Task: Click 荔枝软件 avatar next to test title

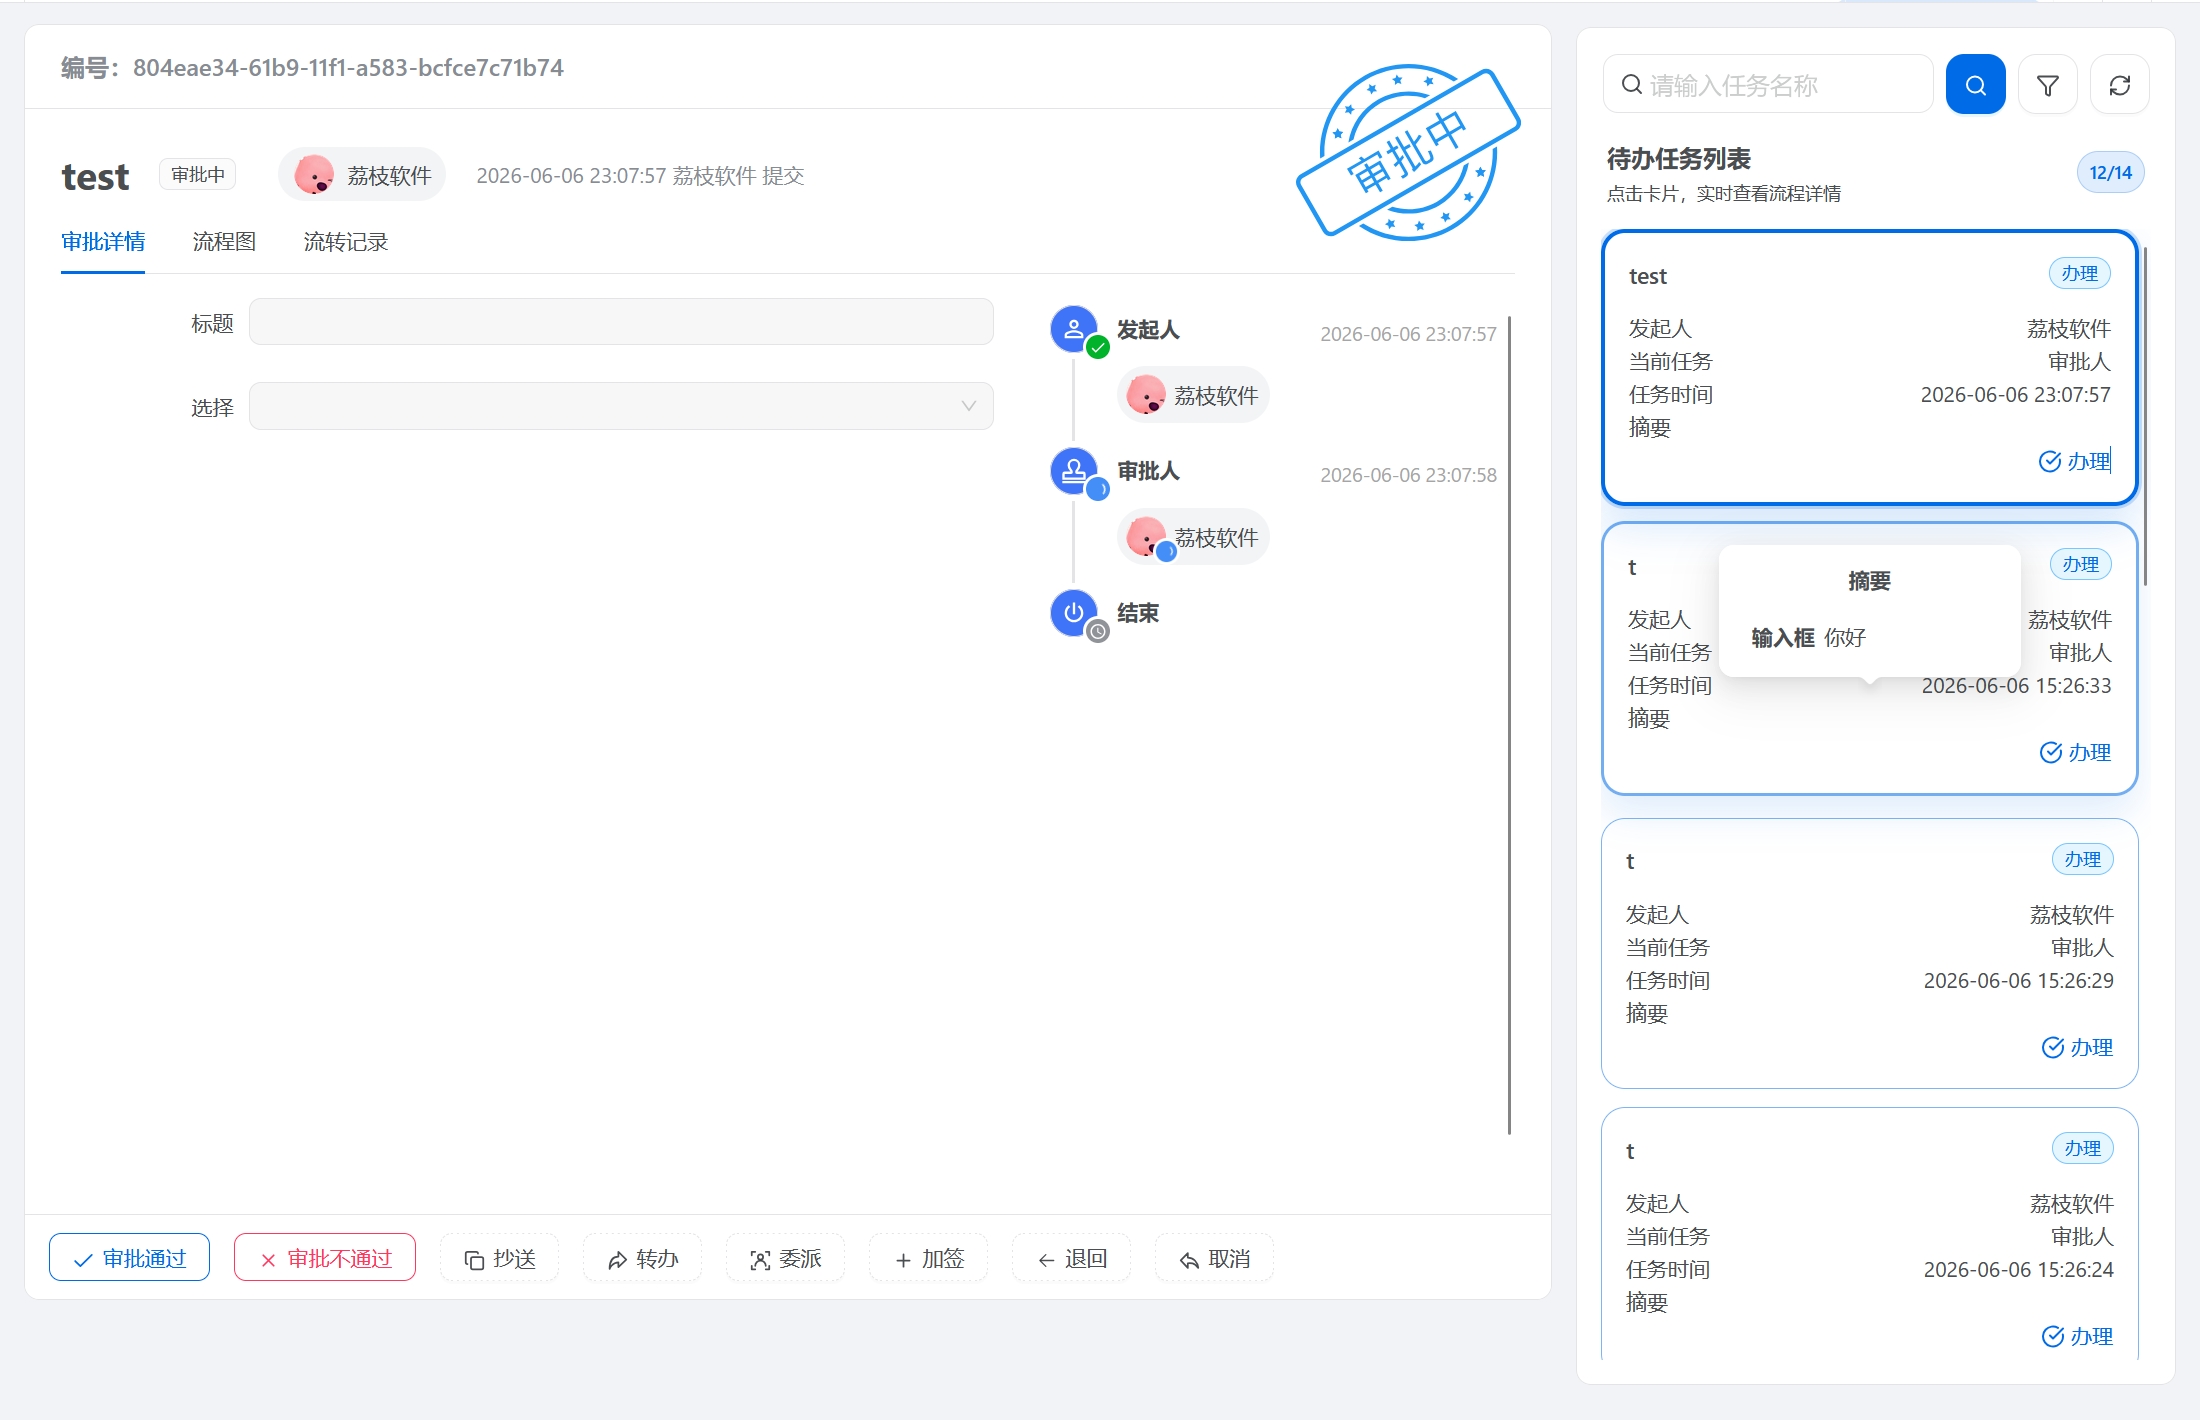Action: [x=314, y=175]
